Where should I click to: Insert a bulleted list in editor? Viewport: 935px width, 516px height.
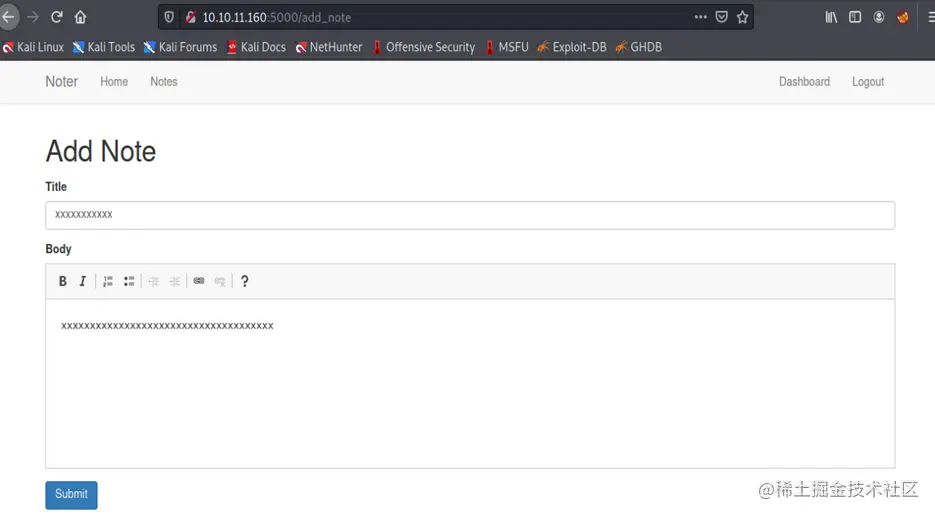tap(129, 281)
